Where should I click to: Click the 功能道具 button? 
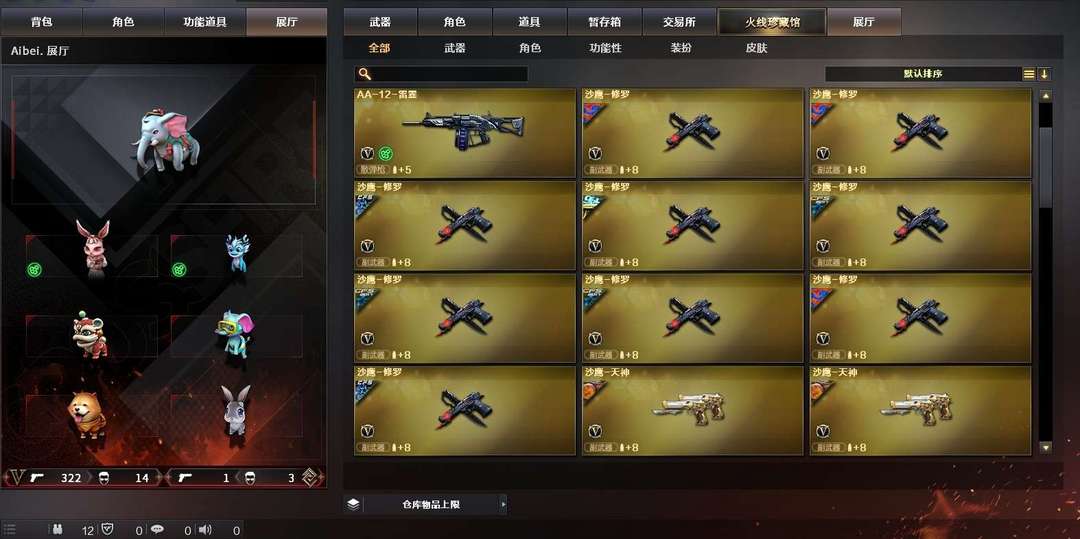point(205,22)
